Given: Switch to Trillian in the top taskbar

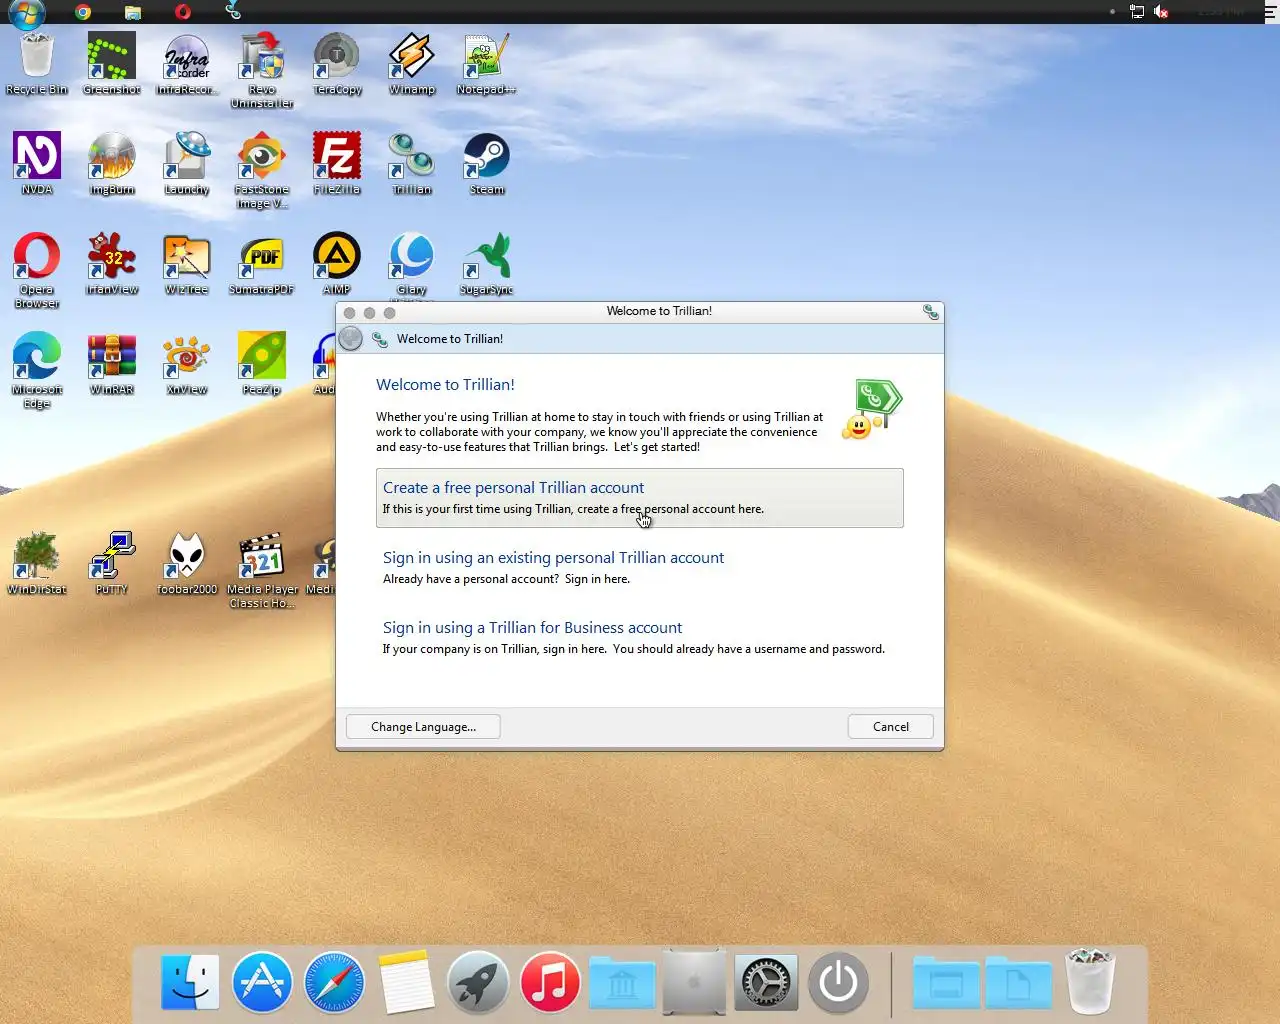Looking at the screenshot, I should click(x=233, y=12).
